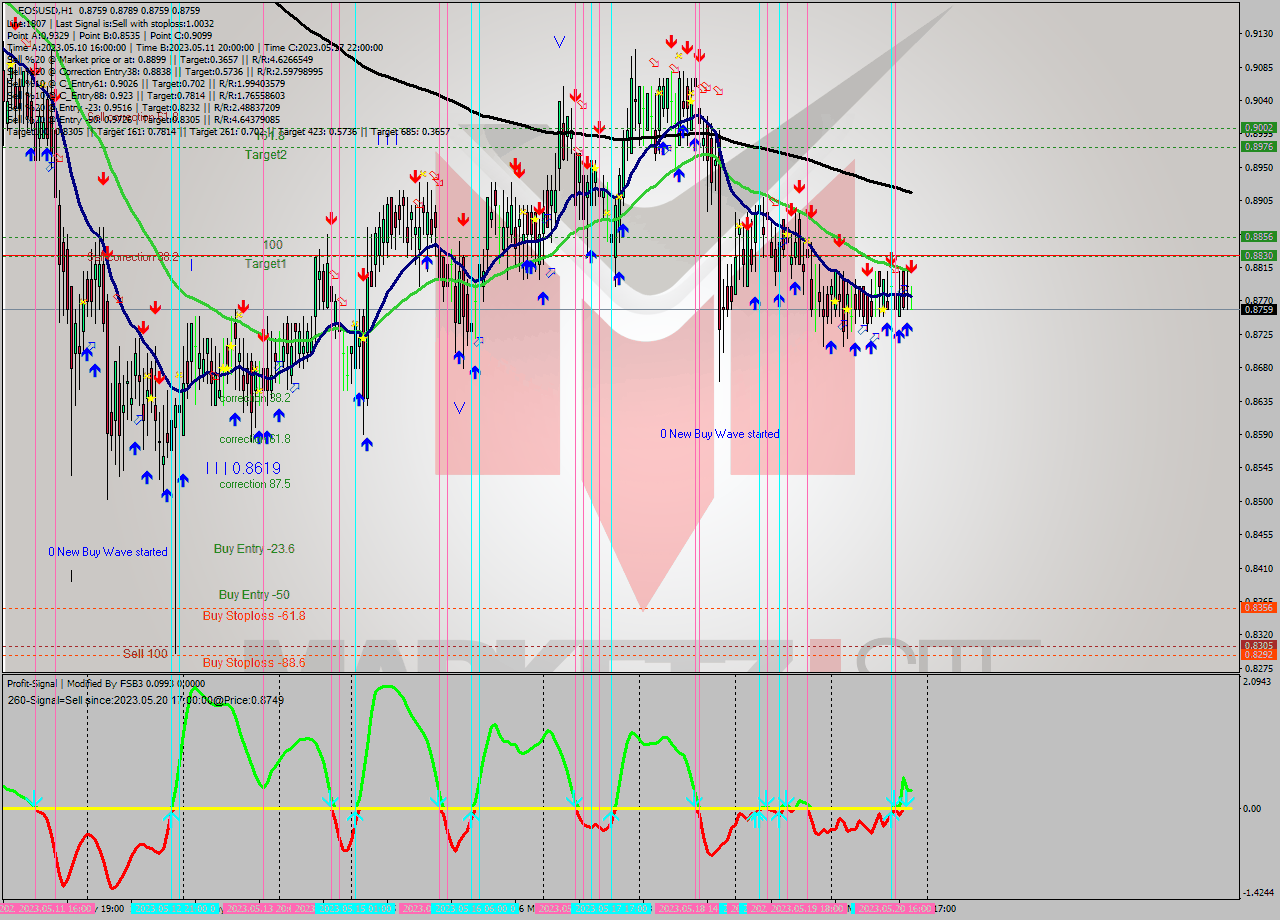
Task: Click the 'correction 61.8' label
Action: pyautogui.click(x=255, y=439)
